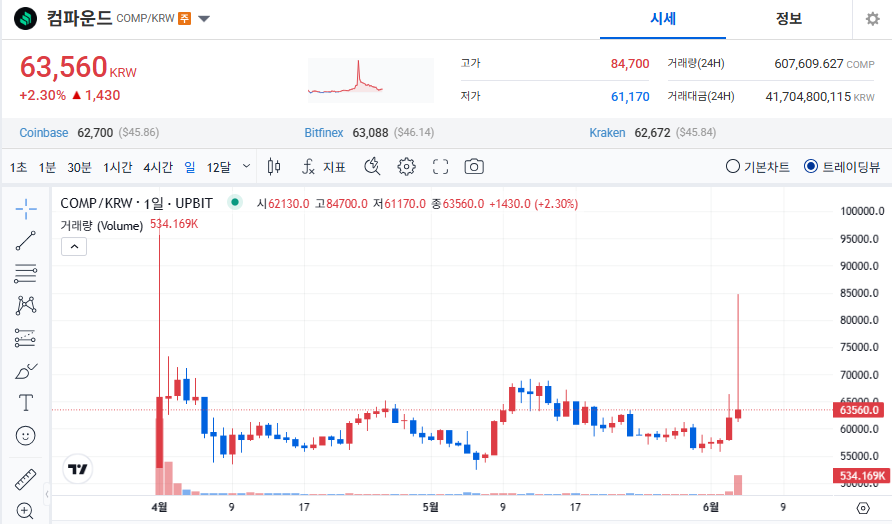
Task: Select the 12달 interval
Action: 218,167
